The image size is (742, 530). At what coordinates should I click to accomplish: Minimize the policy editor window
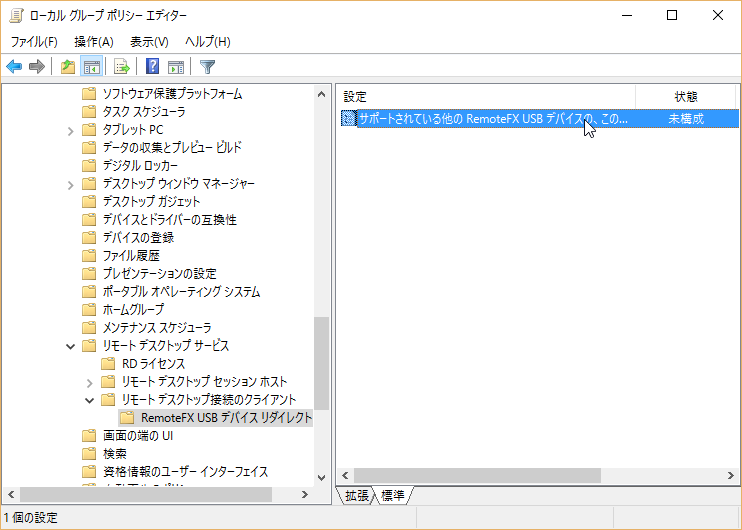tap(627, 15)
